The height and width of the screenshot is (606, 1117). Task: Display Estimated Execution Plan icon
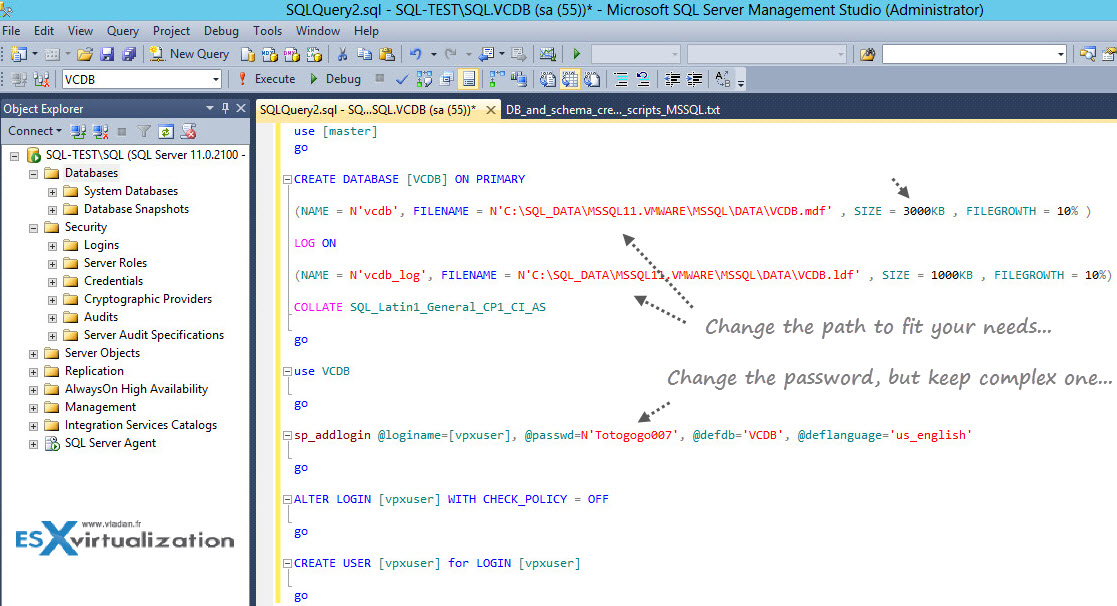(425, 79)
